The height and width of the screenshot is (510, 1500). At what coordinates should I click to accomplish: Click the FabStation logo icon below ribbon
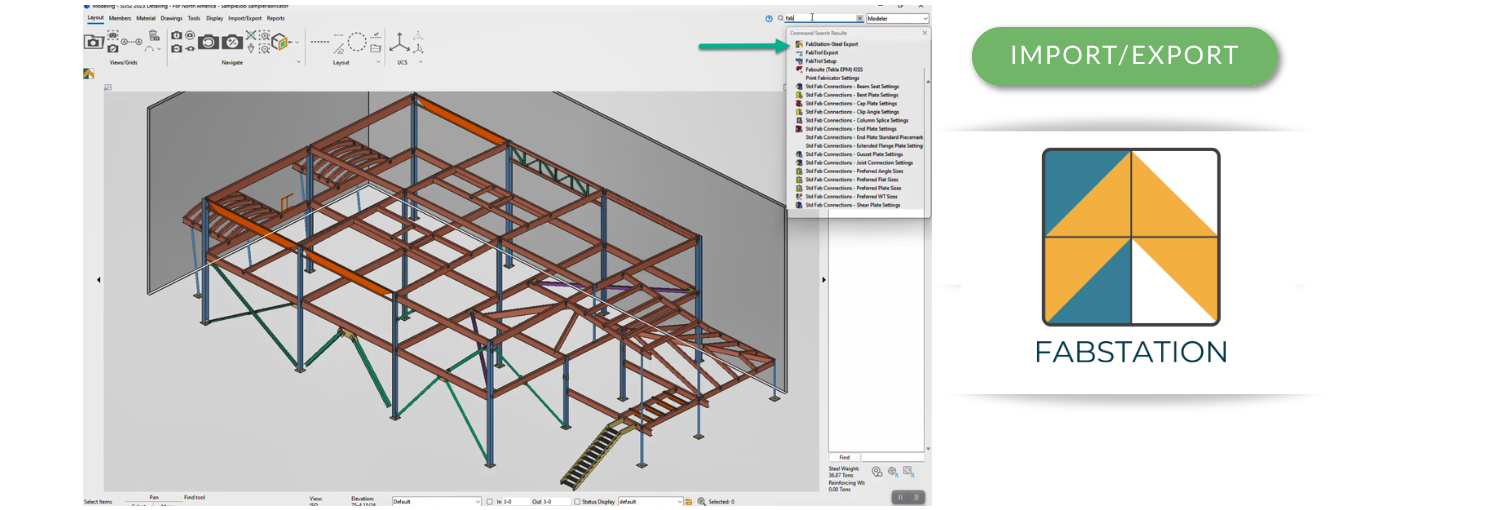[x=89, y=73]
